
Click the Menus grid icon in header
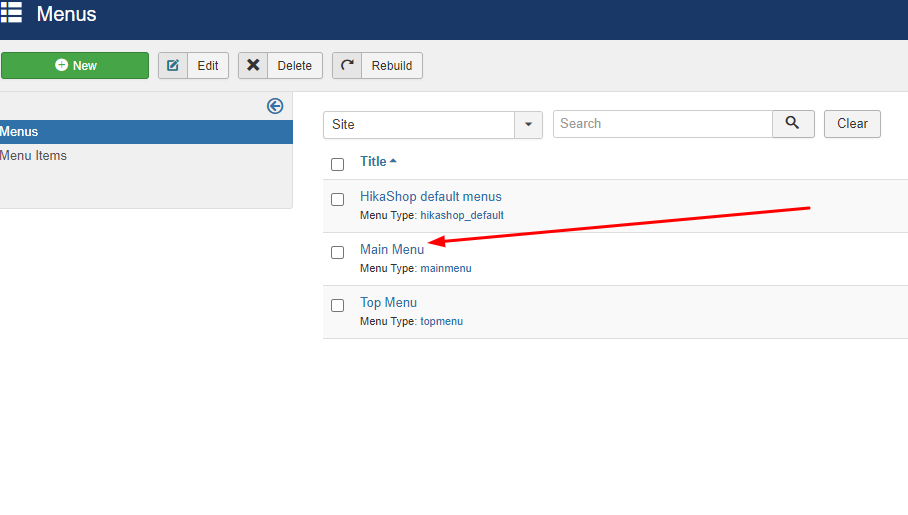pos(10,12)
